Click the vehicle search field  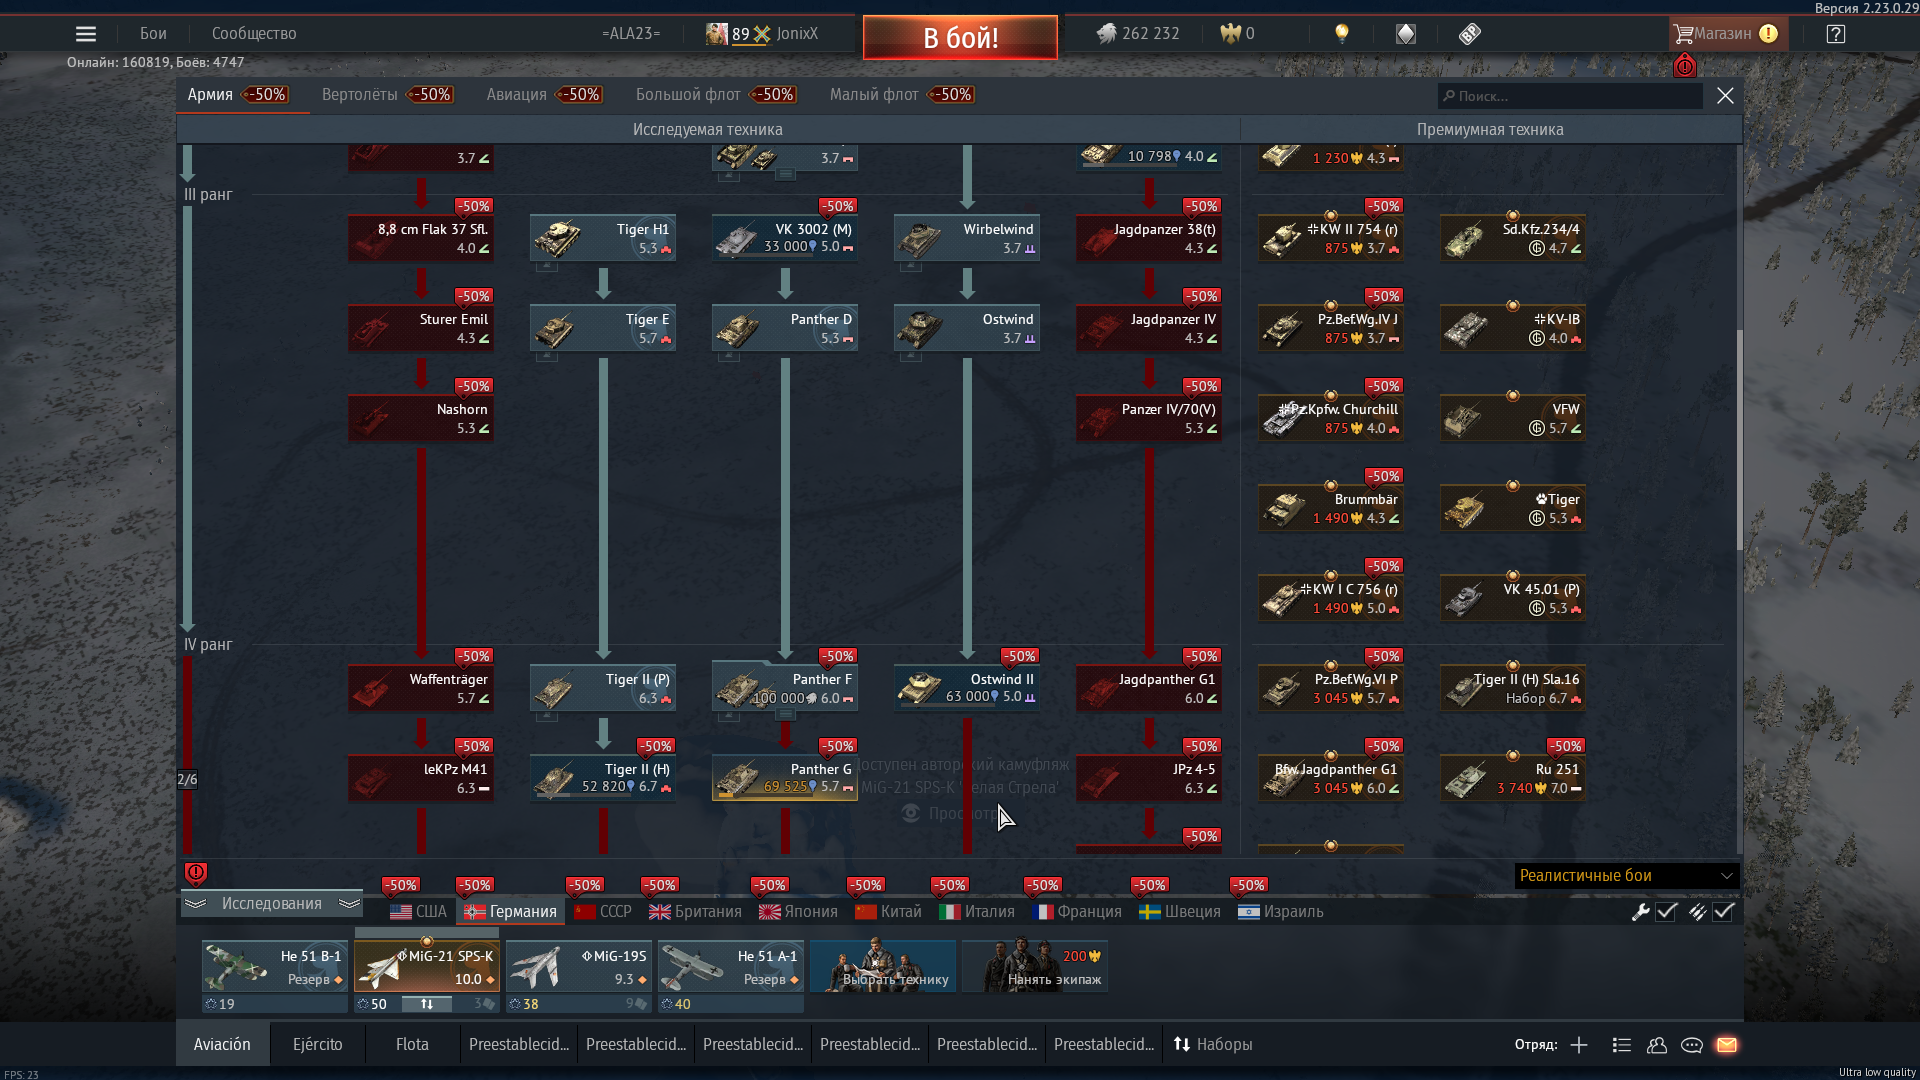pos(1570,96)
